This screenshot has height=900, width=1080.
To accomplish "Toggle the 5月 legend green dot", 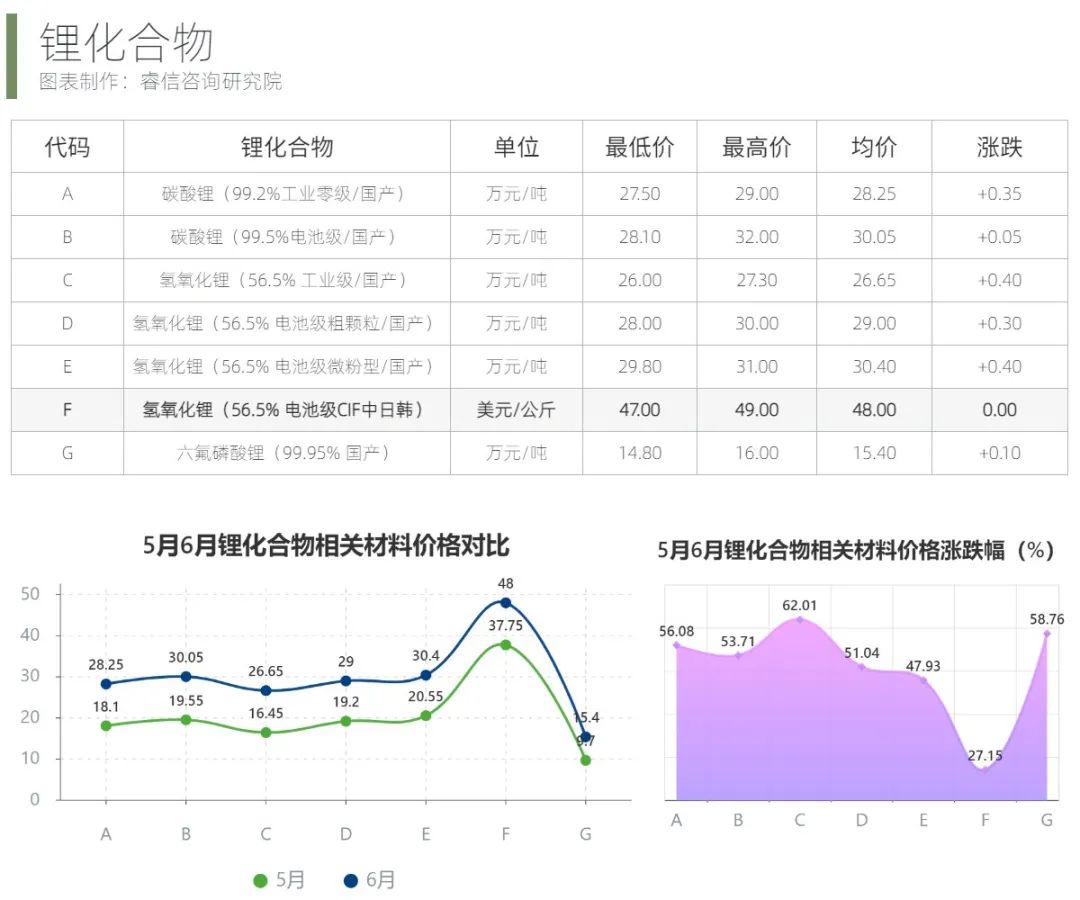I will pos(261,880).
